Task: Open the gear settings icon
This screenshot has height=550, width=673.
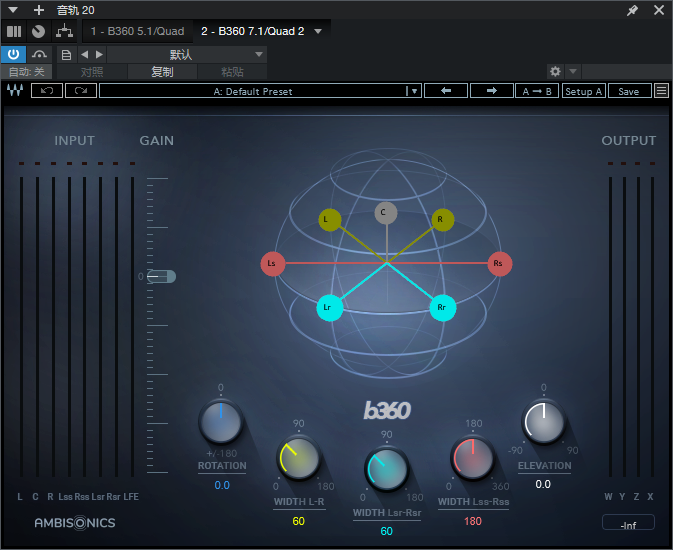Action: [555, 72]
